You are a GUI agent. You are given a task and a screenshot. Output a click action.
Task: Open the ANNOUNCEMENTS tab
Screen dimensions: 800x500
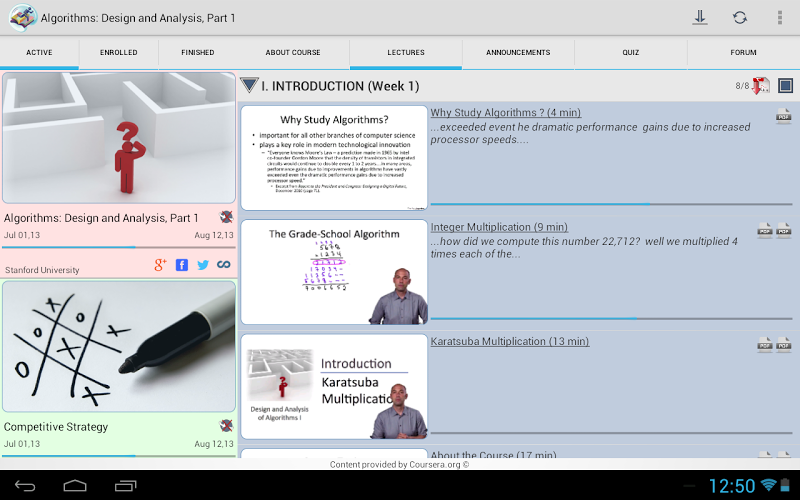click(518, 52)
